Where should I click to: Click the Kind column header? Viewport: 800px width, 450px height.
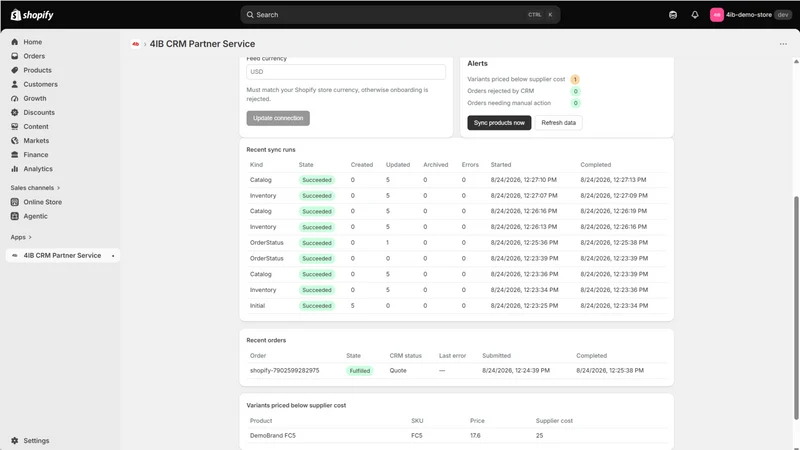tap(256, 165)
